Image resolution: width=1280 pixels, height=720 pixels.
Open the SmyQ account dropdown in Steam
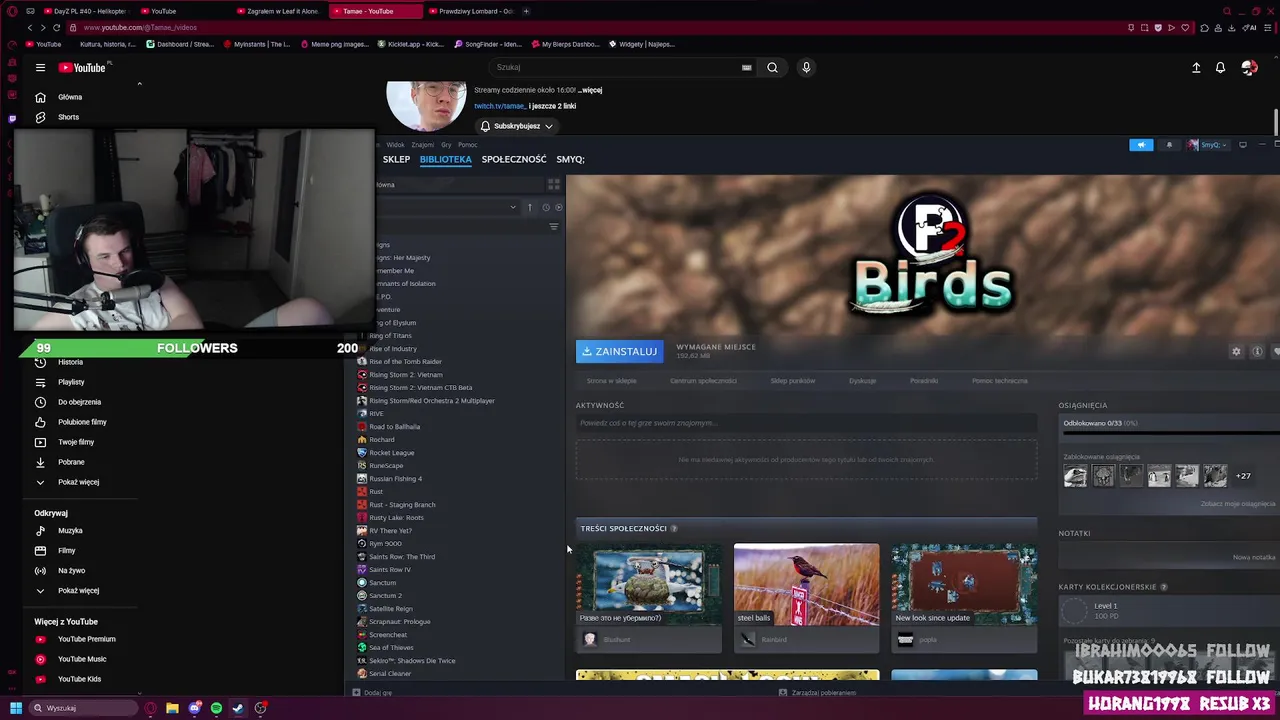1207,145
